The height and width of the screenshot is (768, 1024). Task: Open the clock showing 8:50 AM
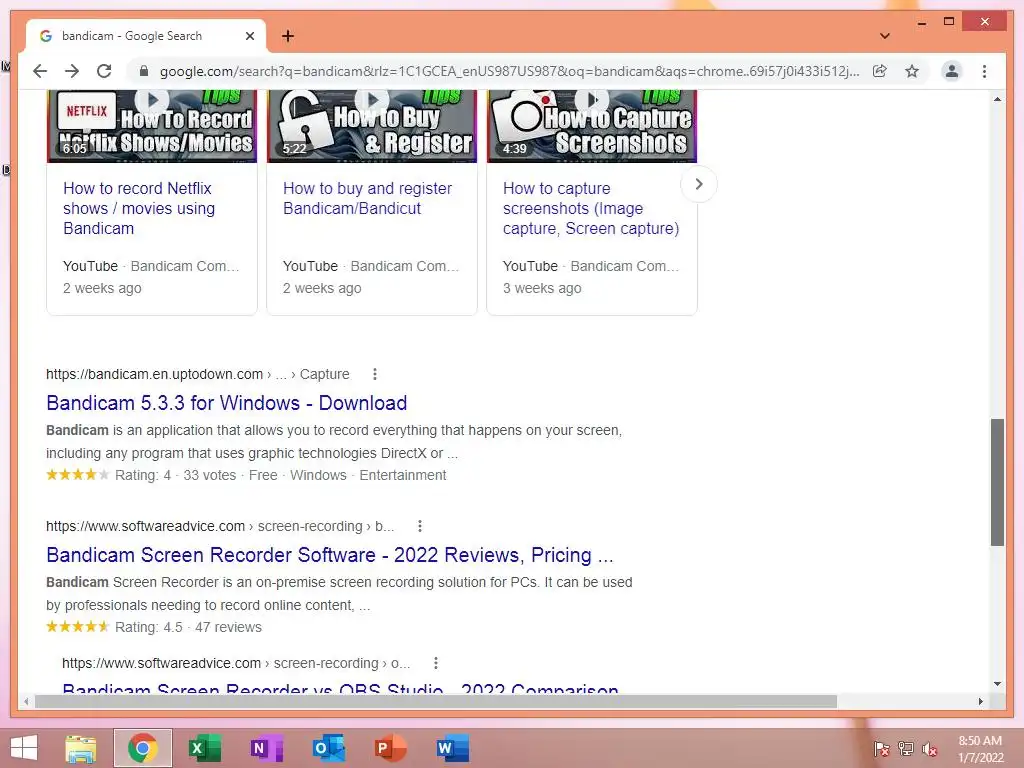(x=980, y=749)
